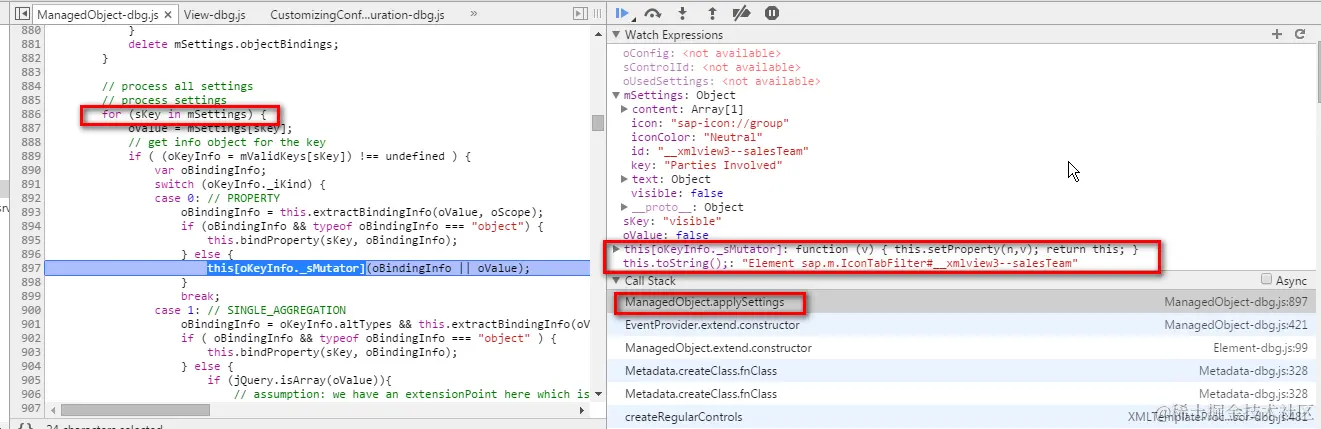
Task: Select ManagedObject.applySettings call frame
Action: coord(963,301)
